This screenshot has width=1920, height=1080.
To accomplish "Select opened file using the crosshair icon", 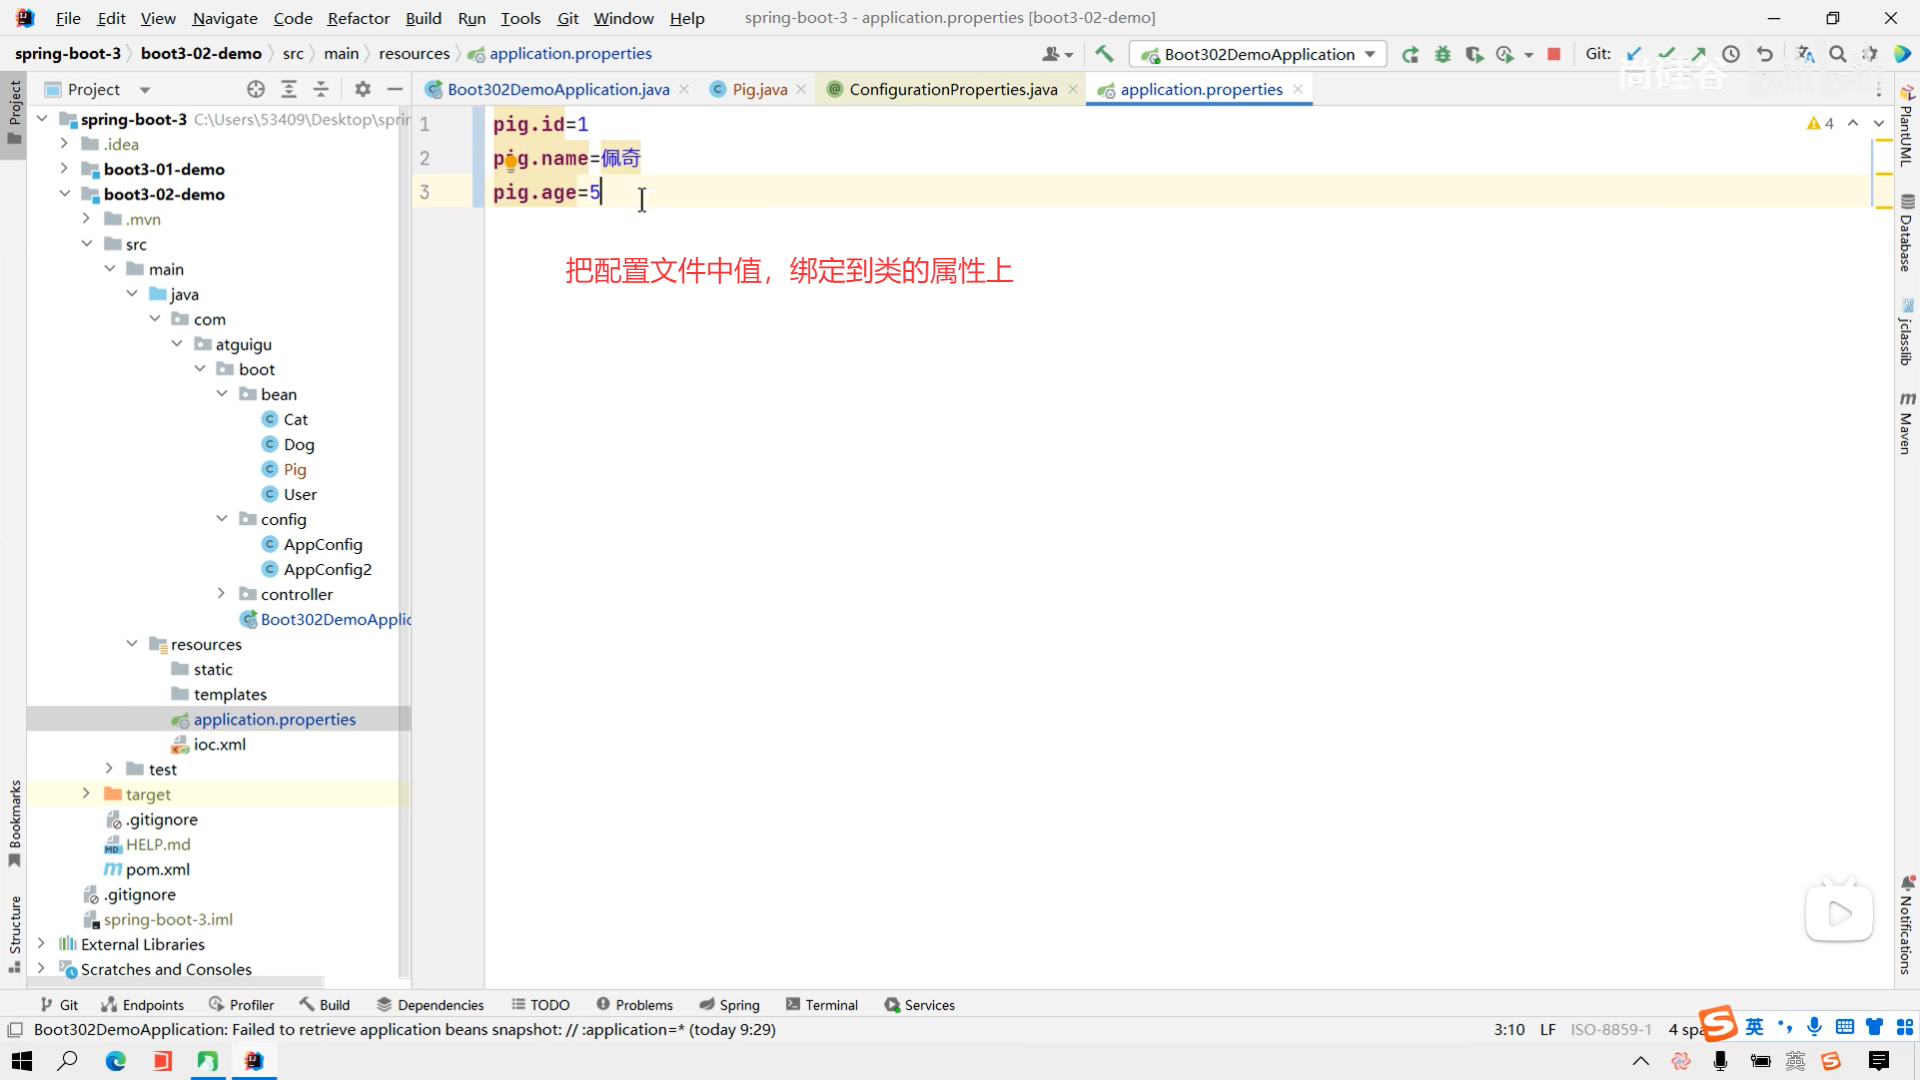I will (x=256, y=89).
